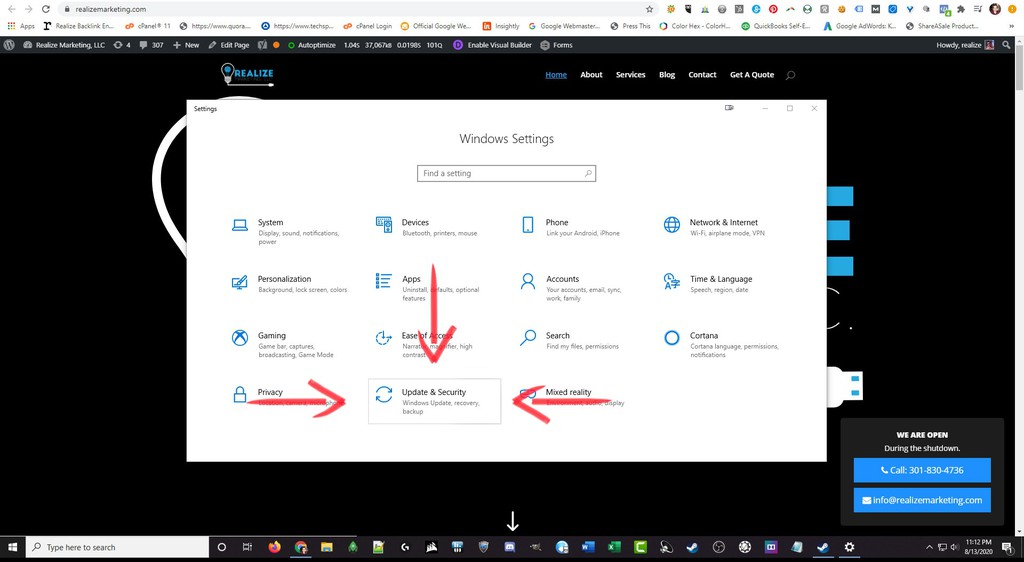Screen dimensions: 1024x562
Task: Open Update & Security settings
Action: click(x=434, y=401)
